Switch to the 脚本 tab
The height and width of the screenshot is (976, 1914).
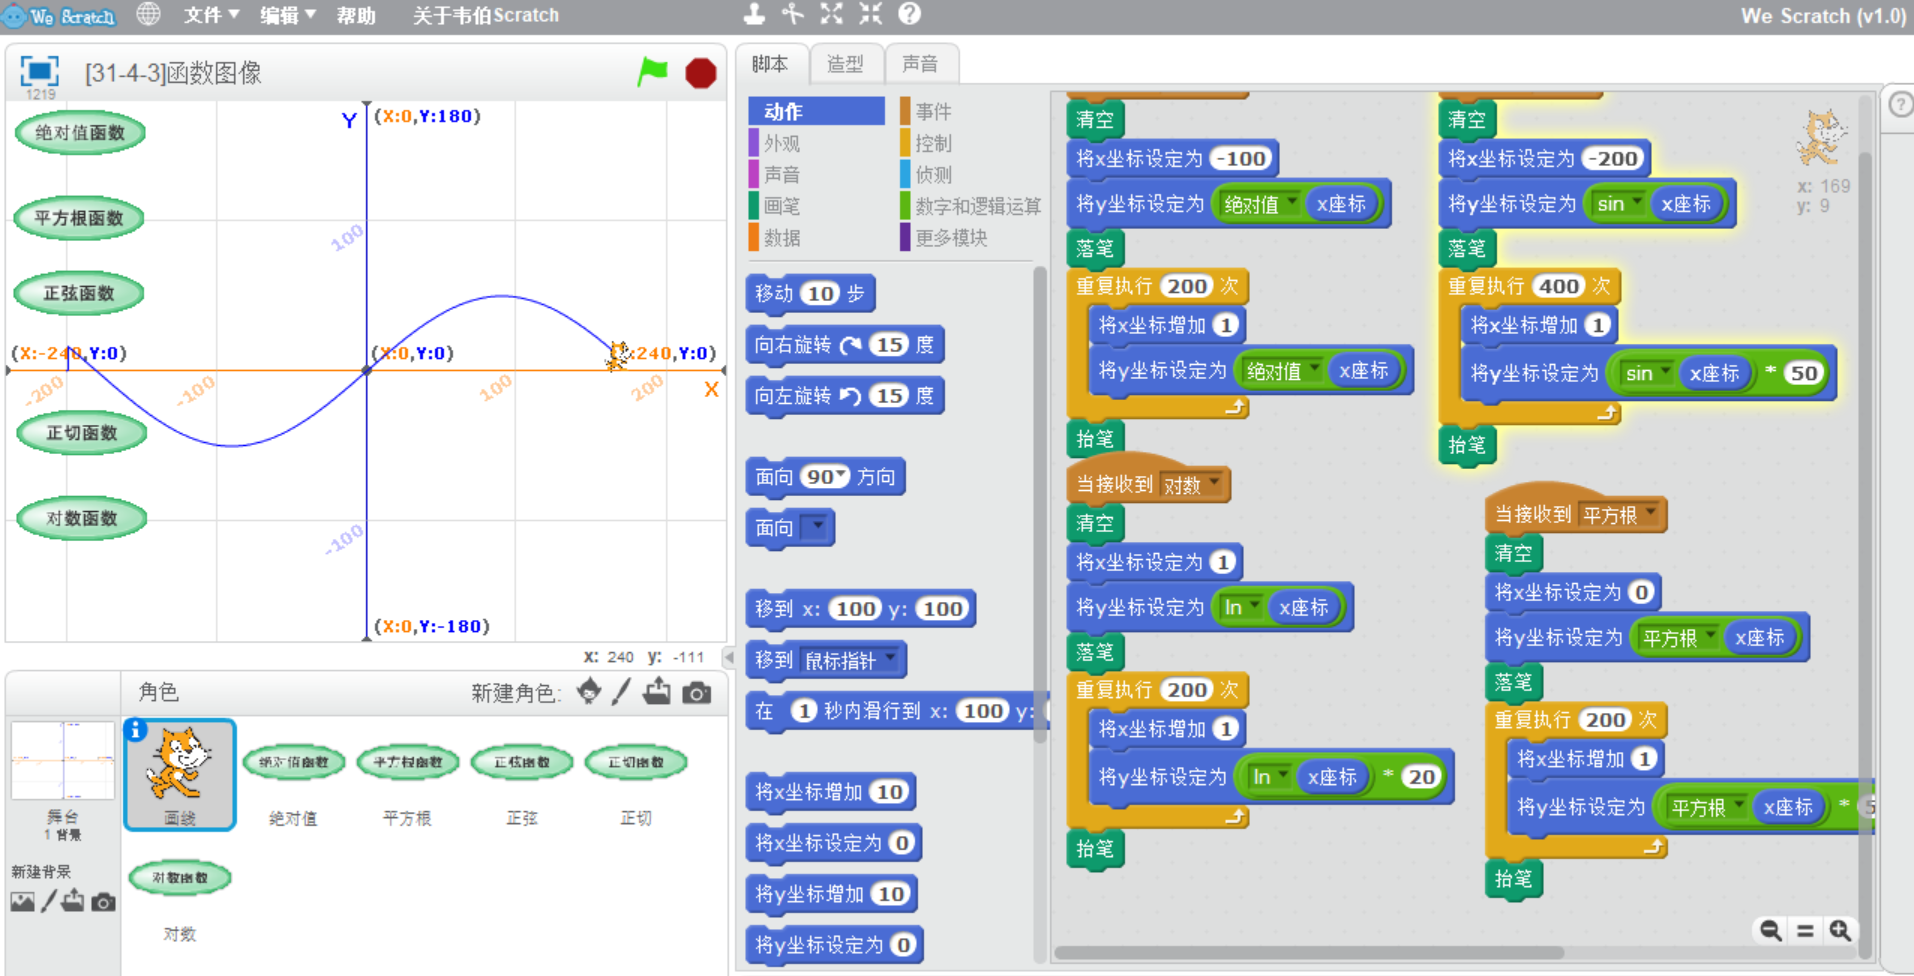pyautogui.click(x=770, y=64)
